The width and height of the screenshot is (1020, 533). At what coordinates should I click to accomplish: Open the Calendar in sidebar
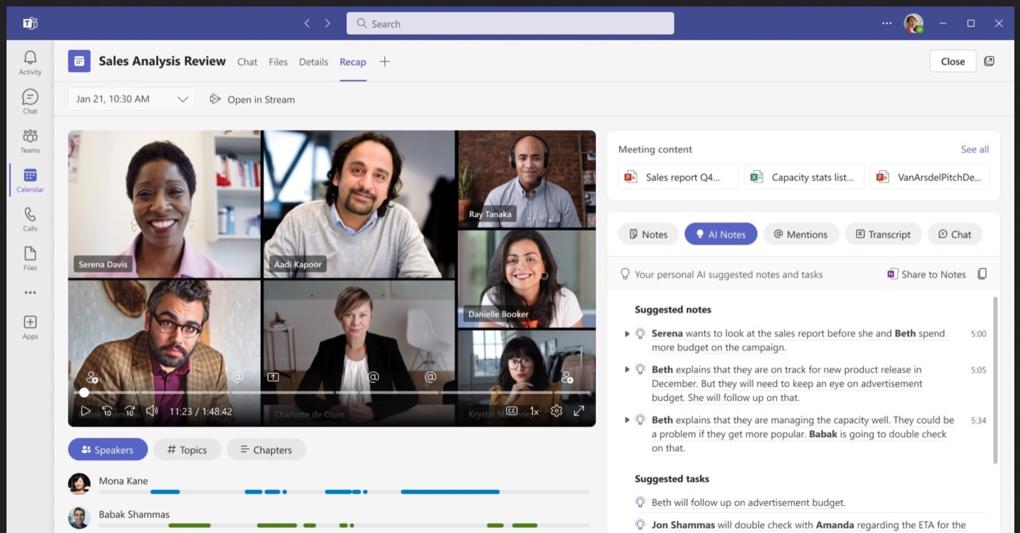click(30, 180)
